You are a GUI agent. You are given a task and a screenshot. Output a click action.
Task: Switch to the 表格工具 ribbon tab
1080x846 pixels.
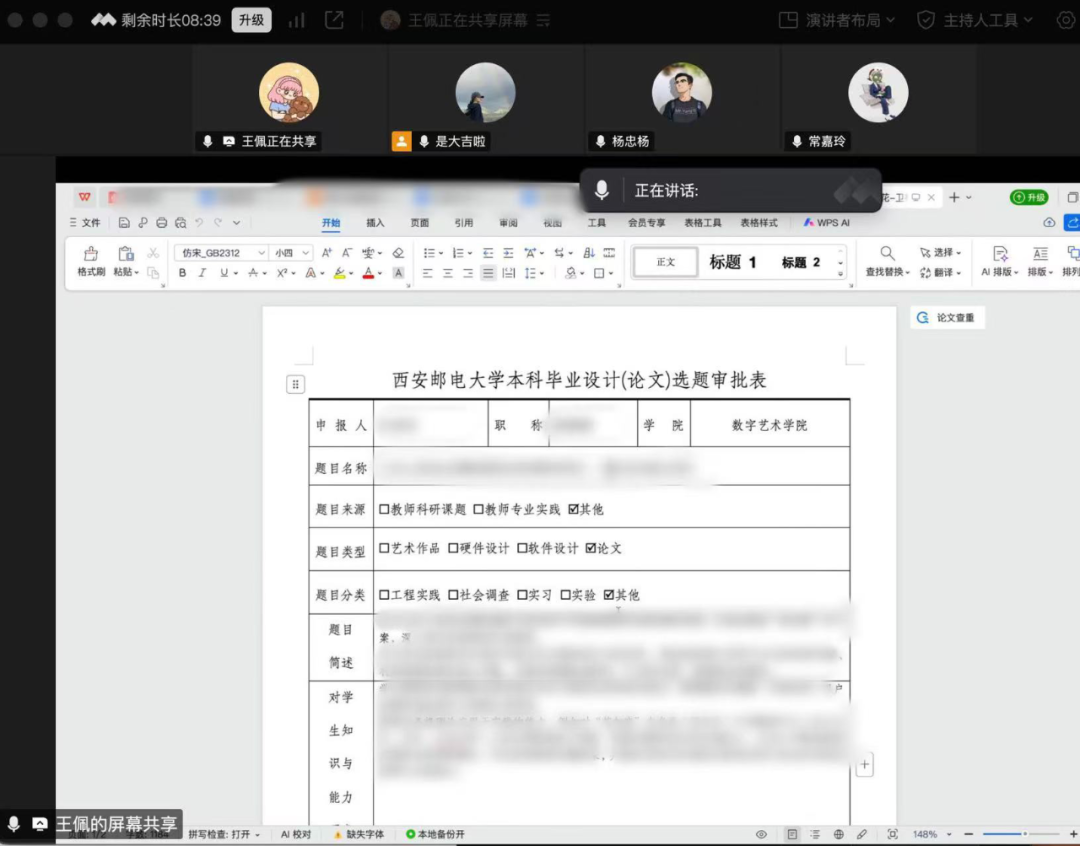coord(703,223)
